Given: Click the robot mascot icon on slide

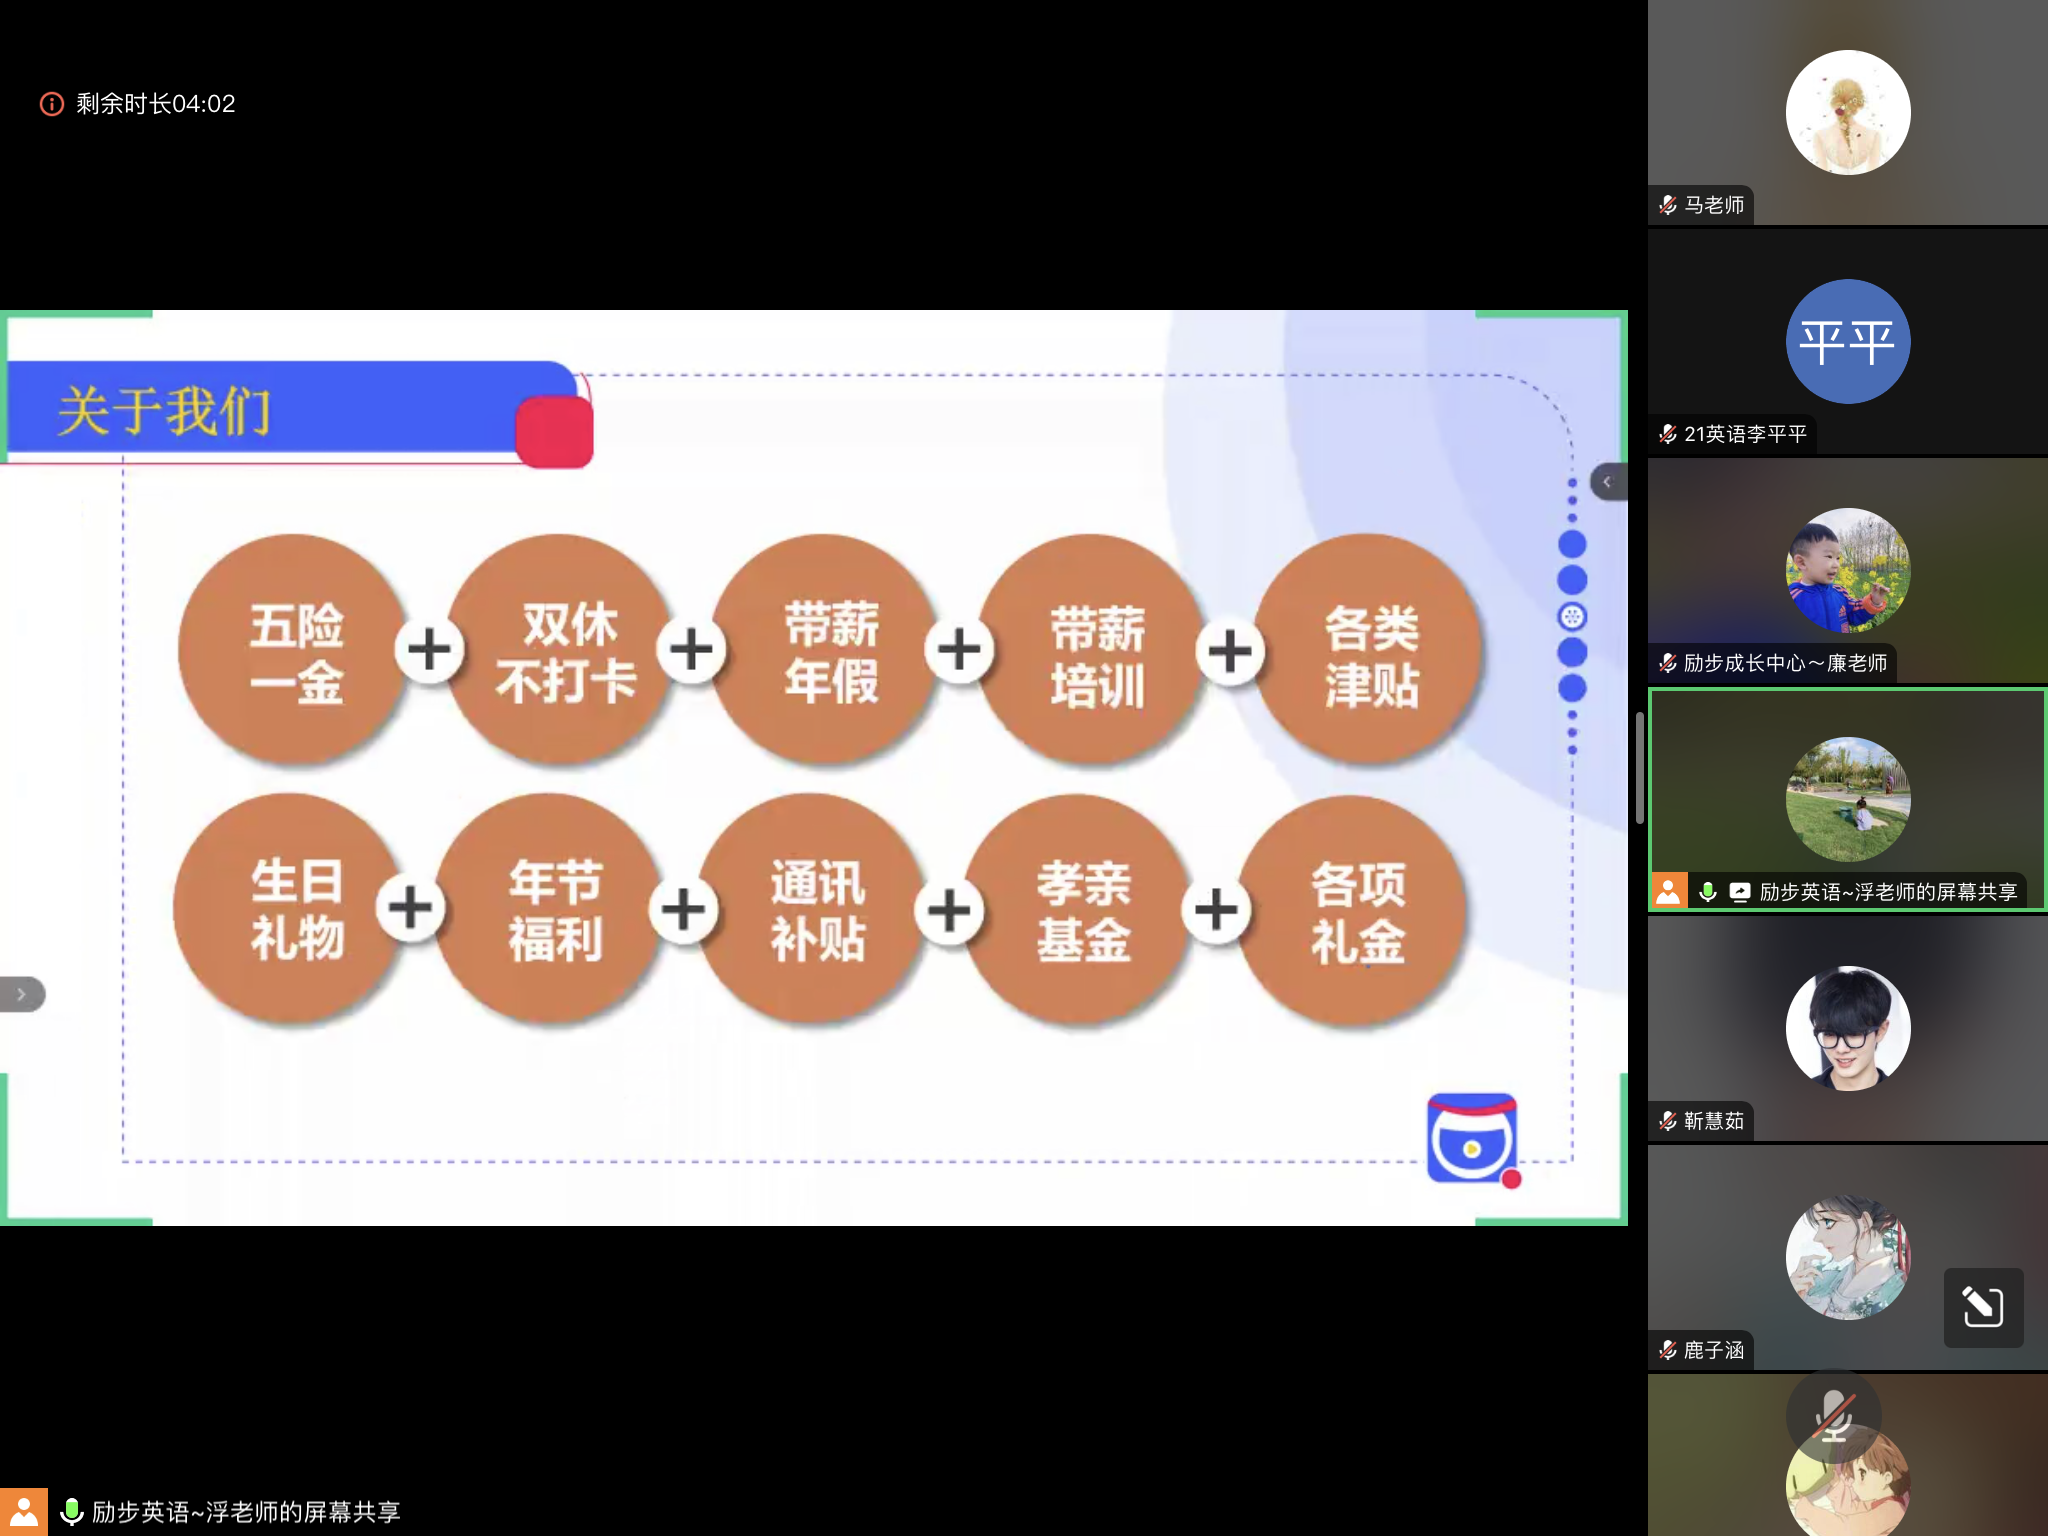Looking at the screenshot, I should coord(1472,1140).
